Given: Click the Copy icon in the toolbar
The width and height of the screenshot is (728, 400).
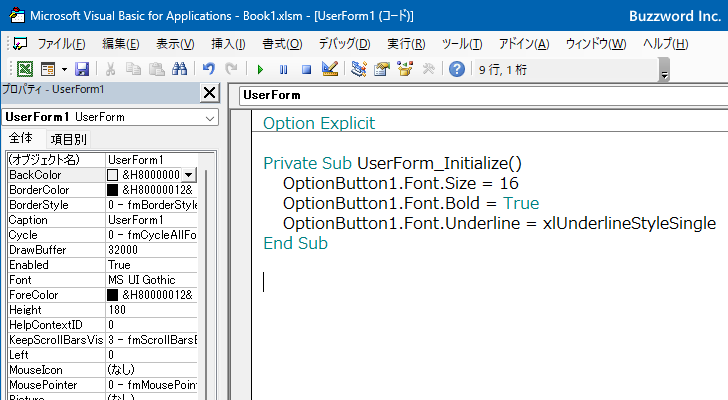Looking at the screenshot, I should (133, 69).
